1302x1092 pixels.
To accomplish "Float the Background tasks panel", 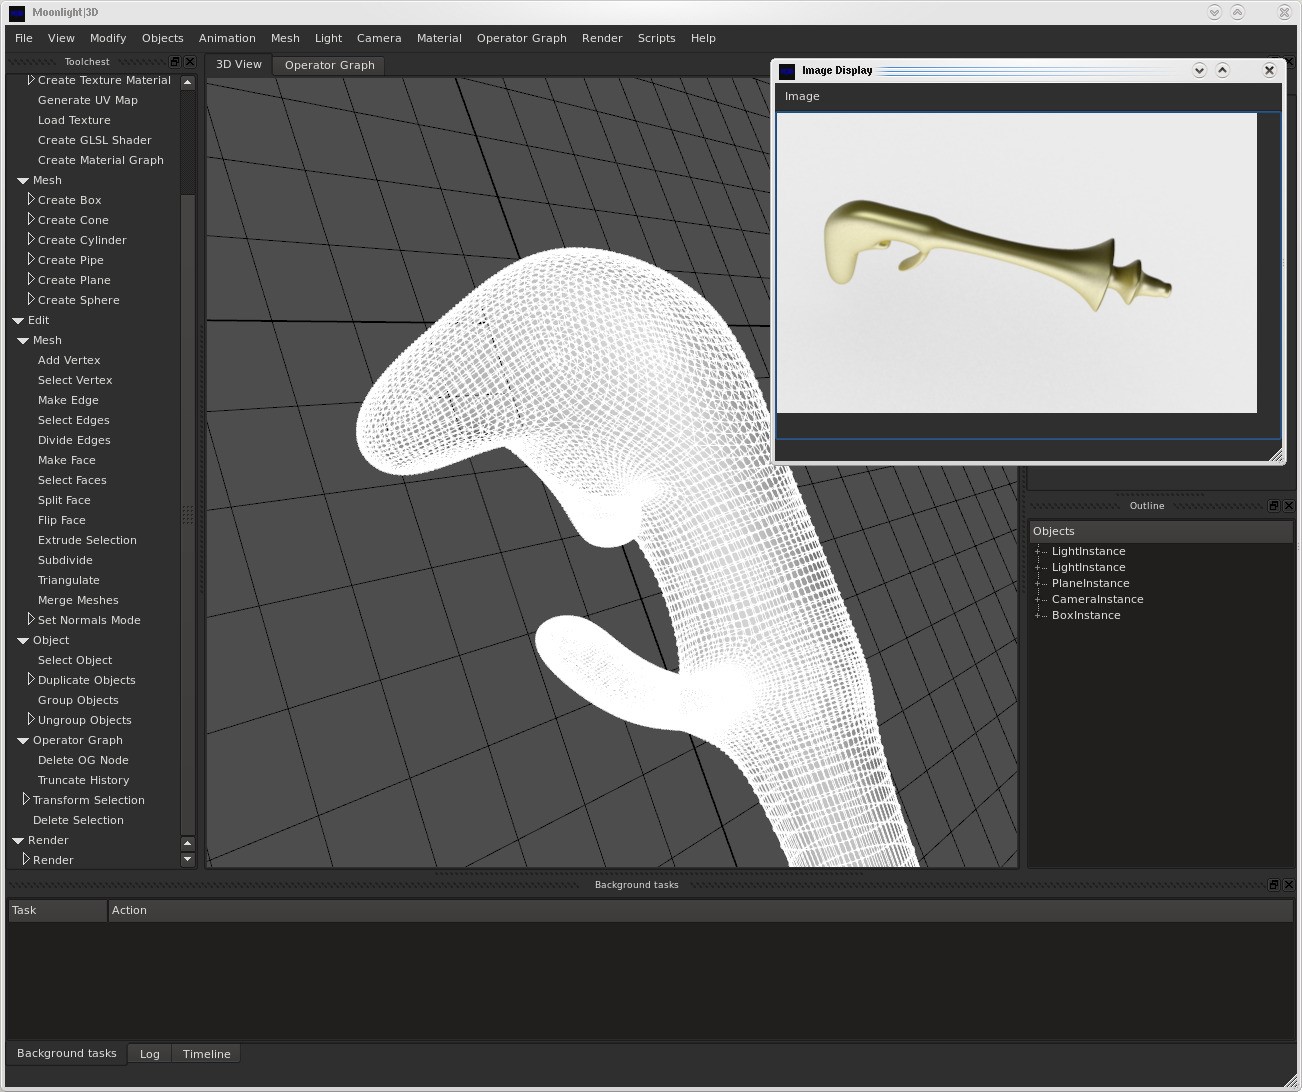I will pyautogui.click(x=1273, y=885).
